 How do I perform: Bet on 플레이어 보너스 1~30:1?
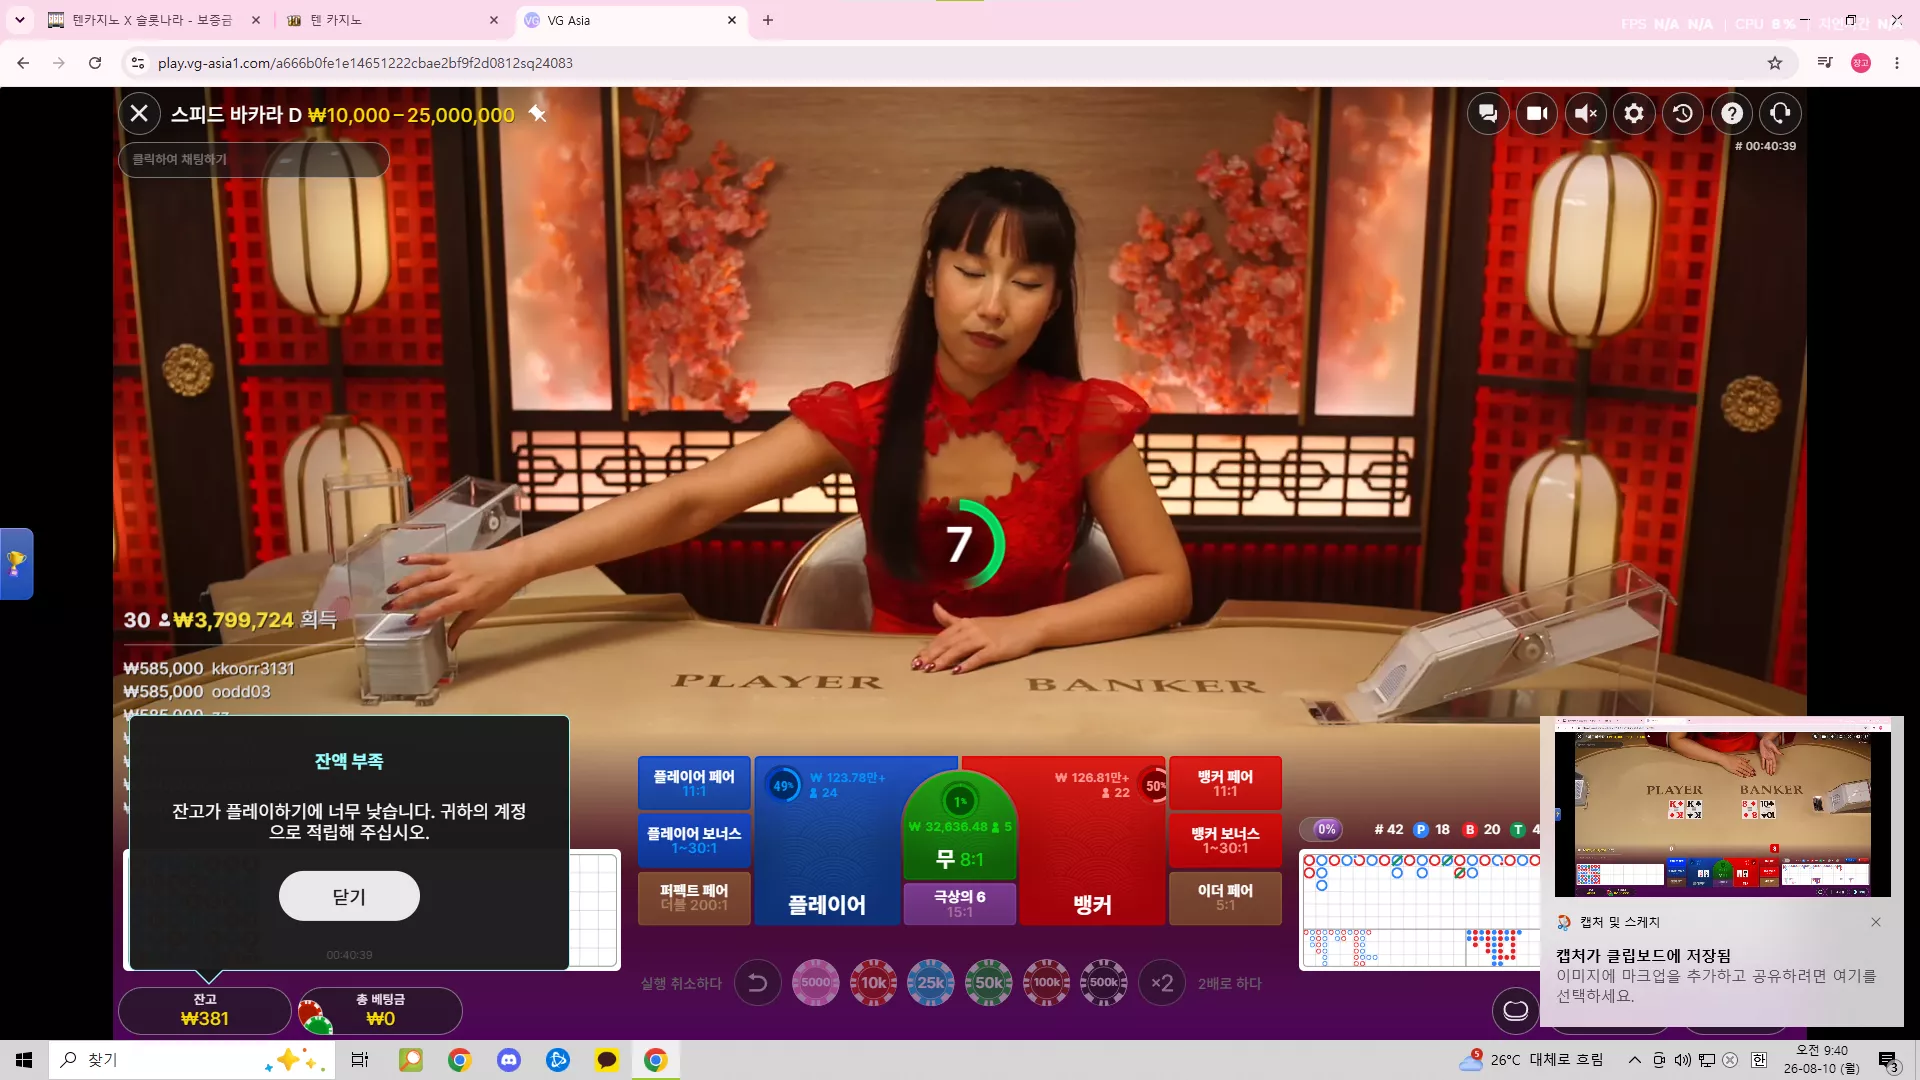coord(694,840)
